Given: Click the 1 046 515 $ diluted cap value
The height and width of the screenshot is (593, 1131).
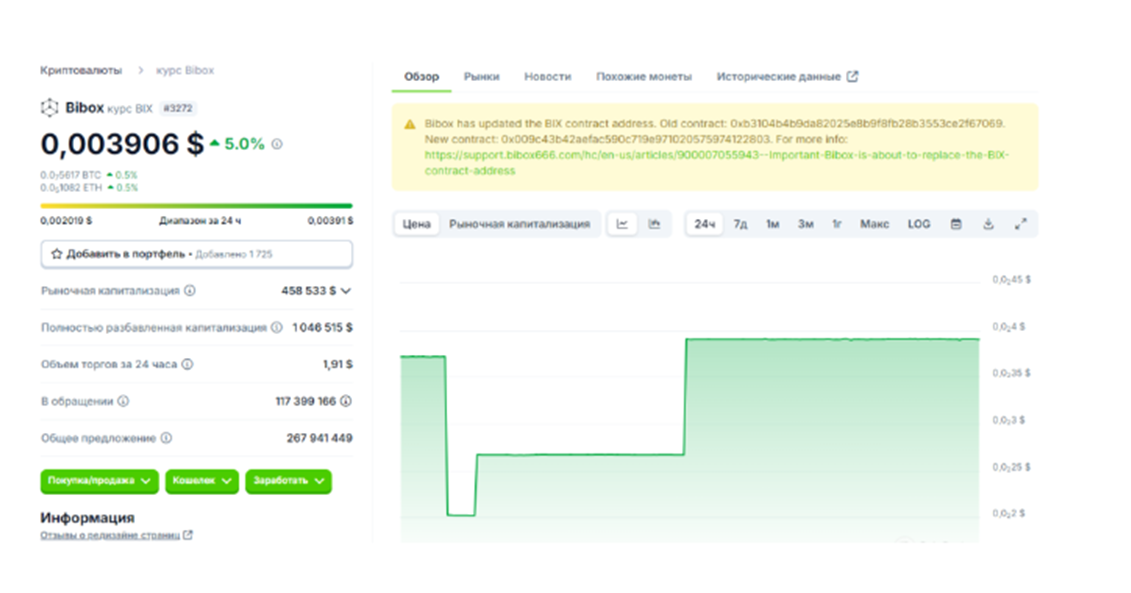Looking at the screenshot, I should point(322,328).
